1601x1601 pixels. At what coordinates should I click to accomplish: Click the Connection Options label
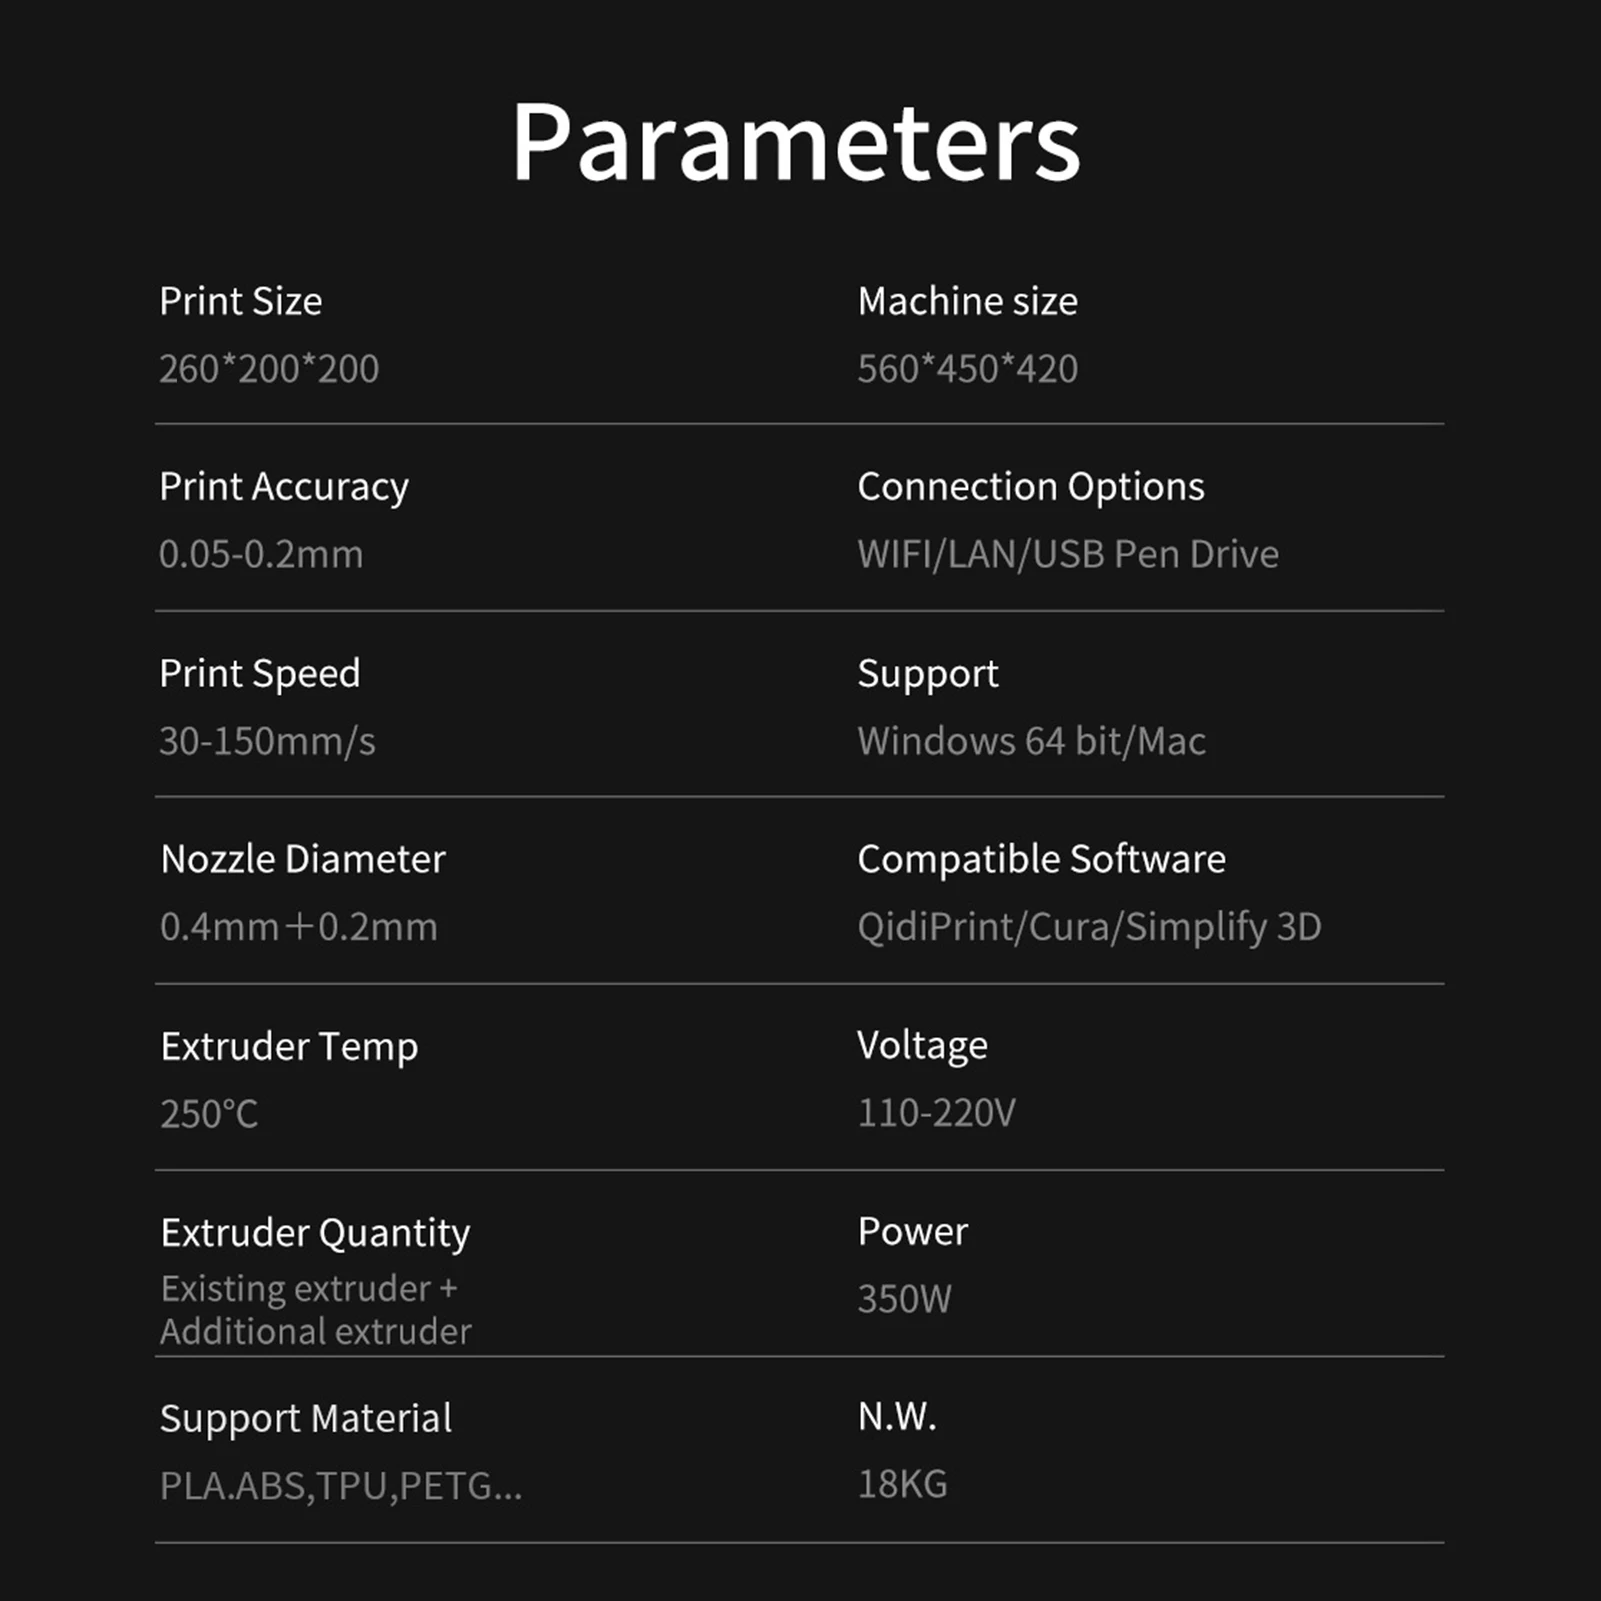[x=1030, y=487]
